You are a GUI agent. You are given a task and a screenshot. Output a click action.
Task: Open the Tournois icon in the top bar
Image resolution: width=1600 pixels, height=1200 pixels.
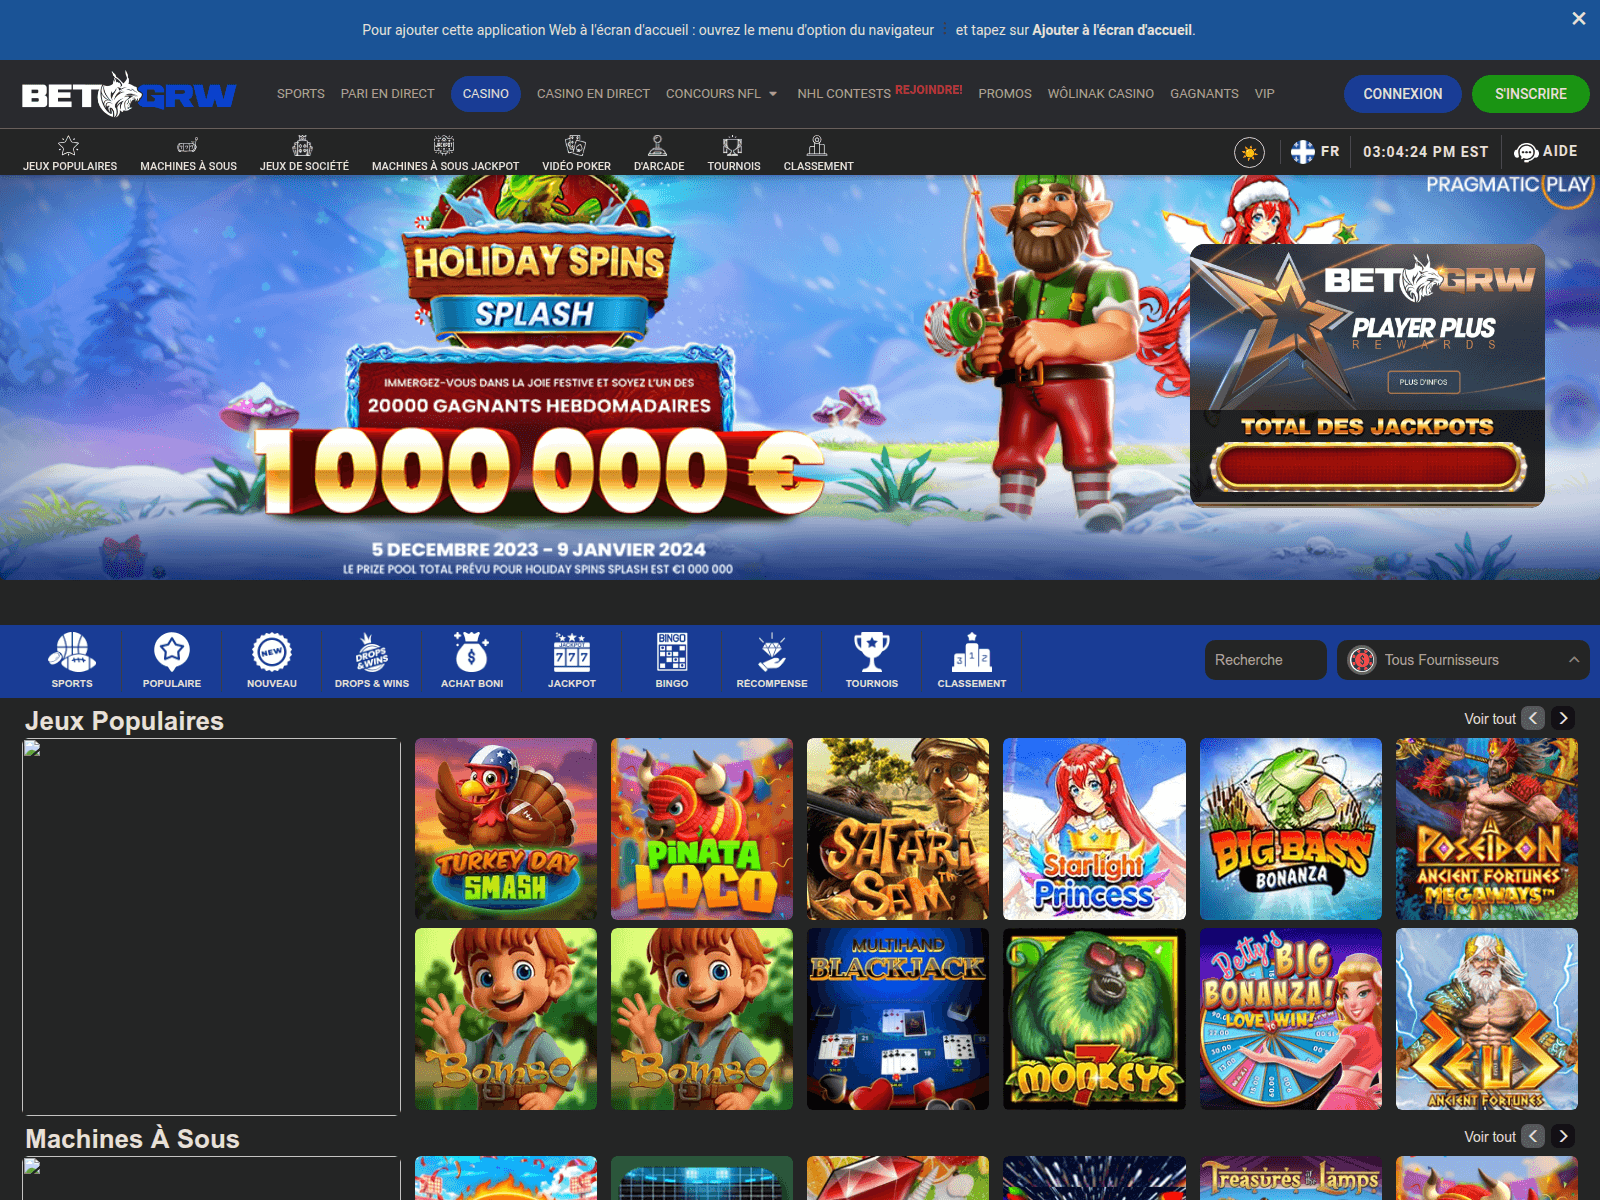pos(733,146)
